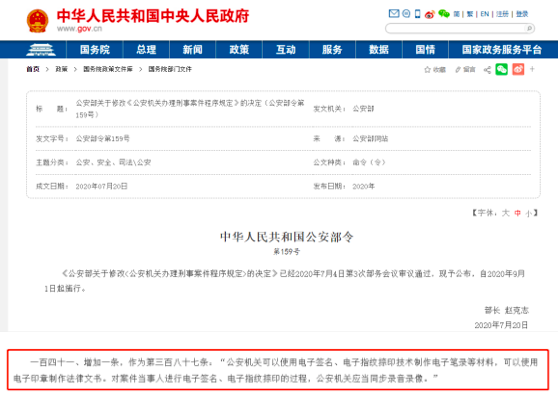
Task: Click the 首页 breadcrumb link
Action: 33,69
